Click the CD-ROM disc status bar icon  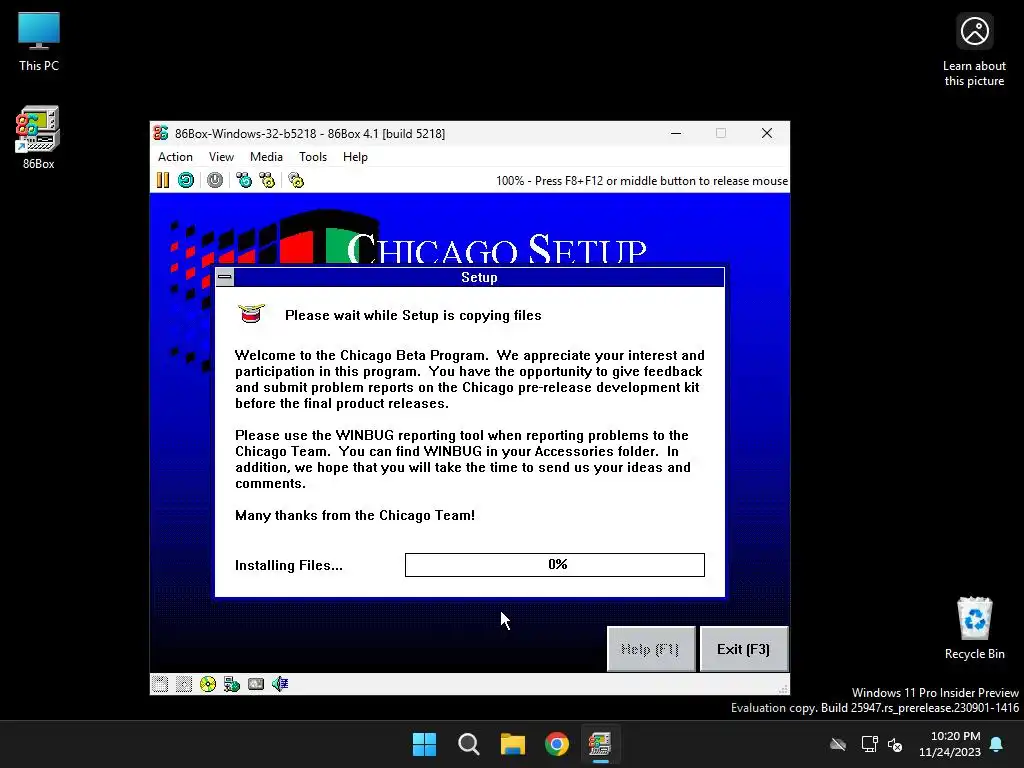tap(208, 684)
